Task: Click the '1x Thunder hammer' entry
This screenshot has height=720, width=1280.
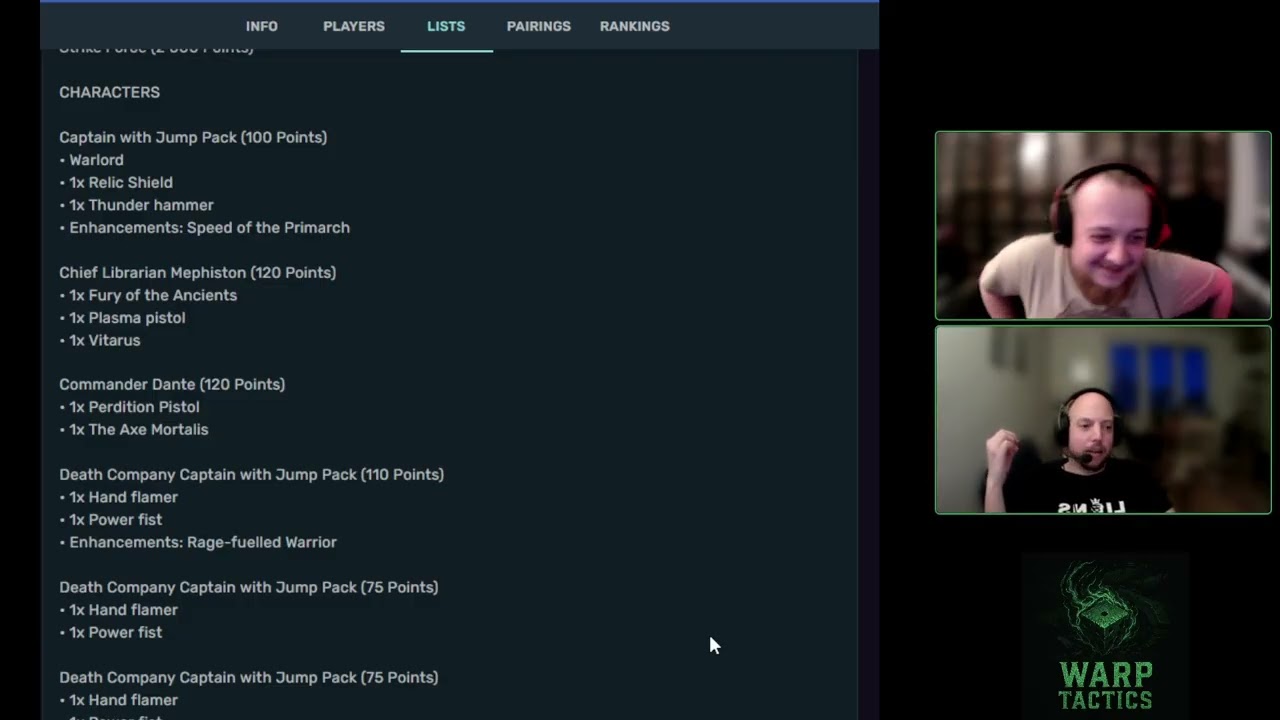Action: (137, 205)
